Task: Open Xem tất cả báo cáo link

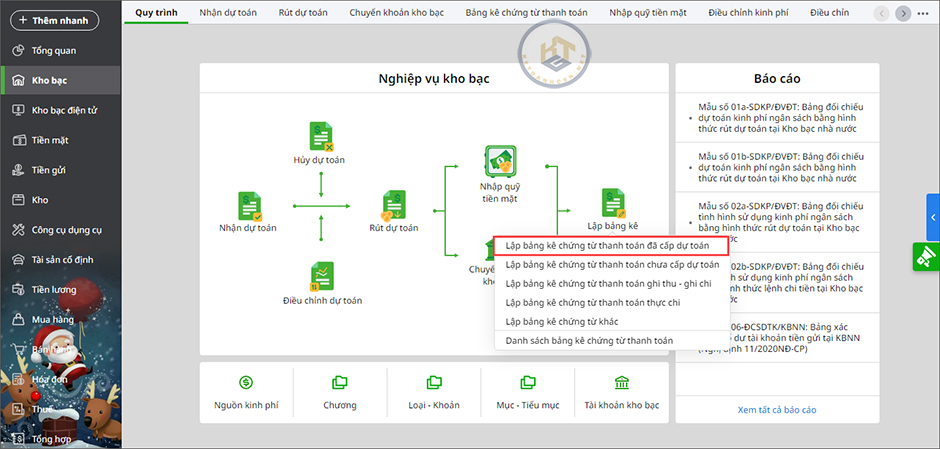Action: (777, 410)
